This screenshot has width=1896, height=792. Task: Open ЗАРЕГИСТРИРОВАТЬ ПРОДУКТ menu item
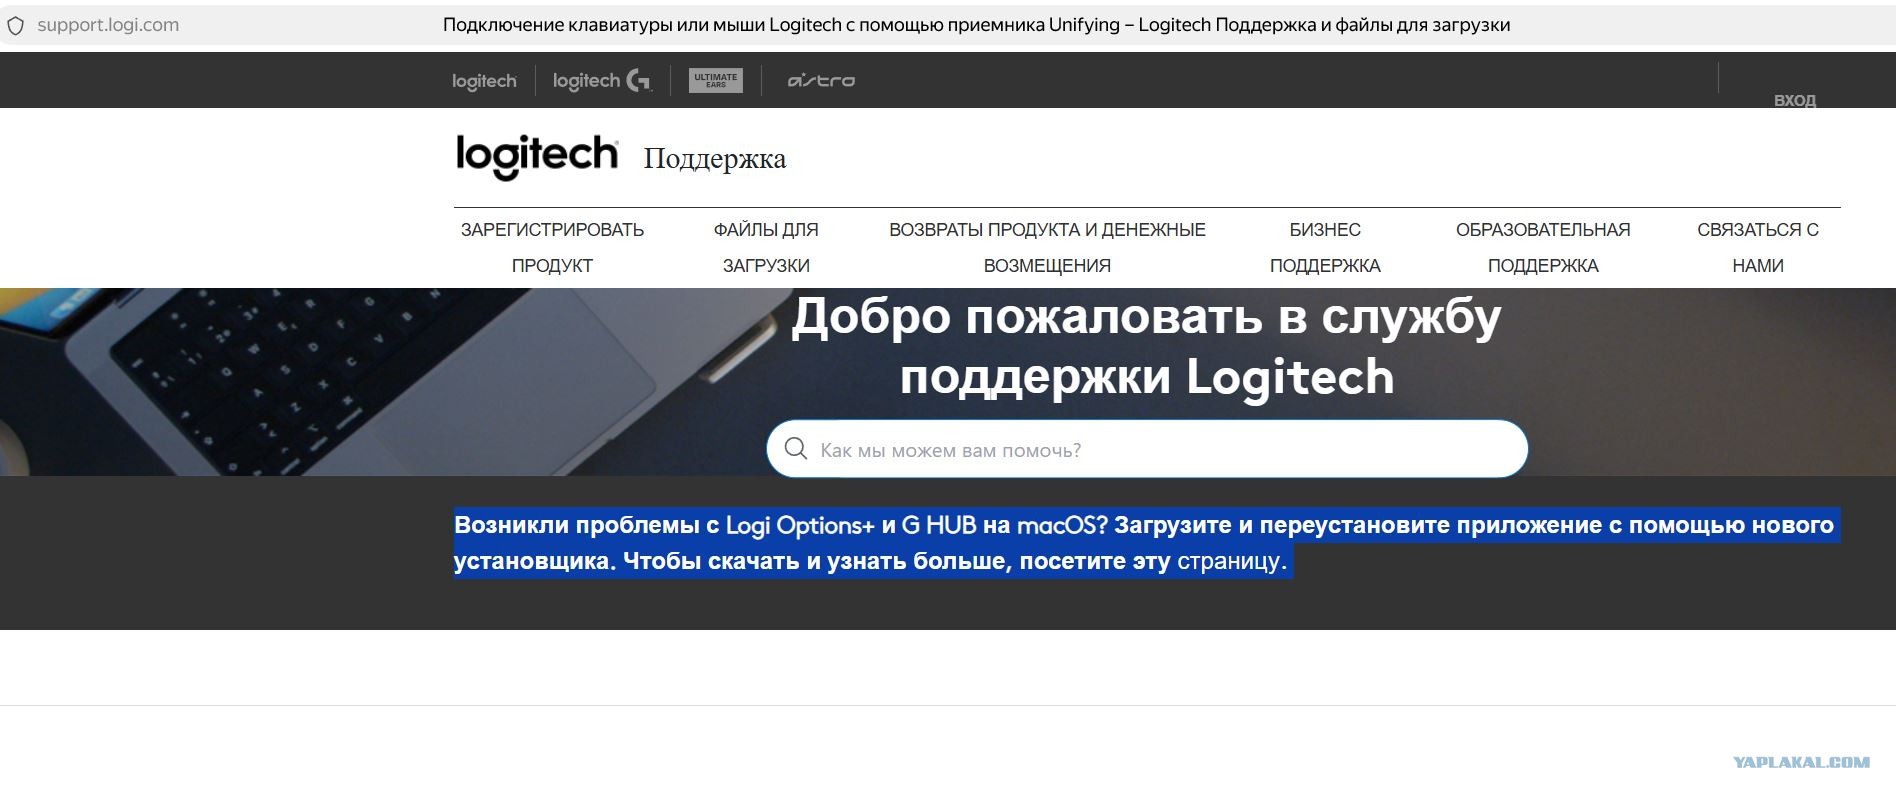click(x=552, y=247)
